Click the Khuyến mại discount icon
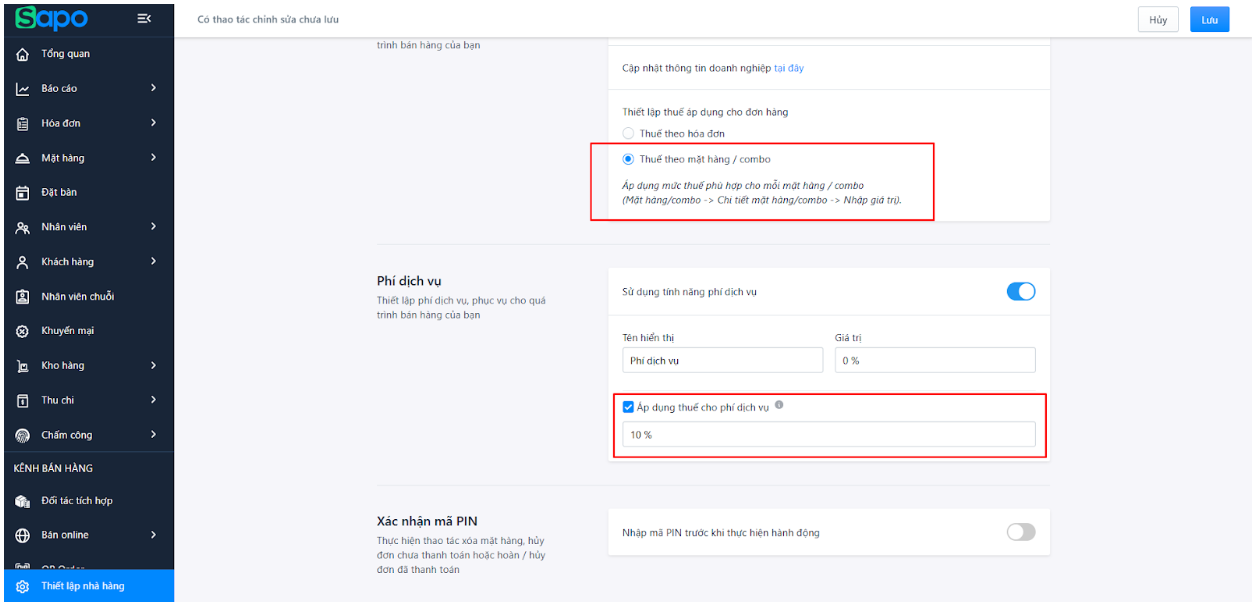Screen dimensions: 1256x606 [x=22, y=331]
